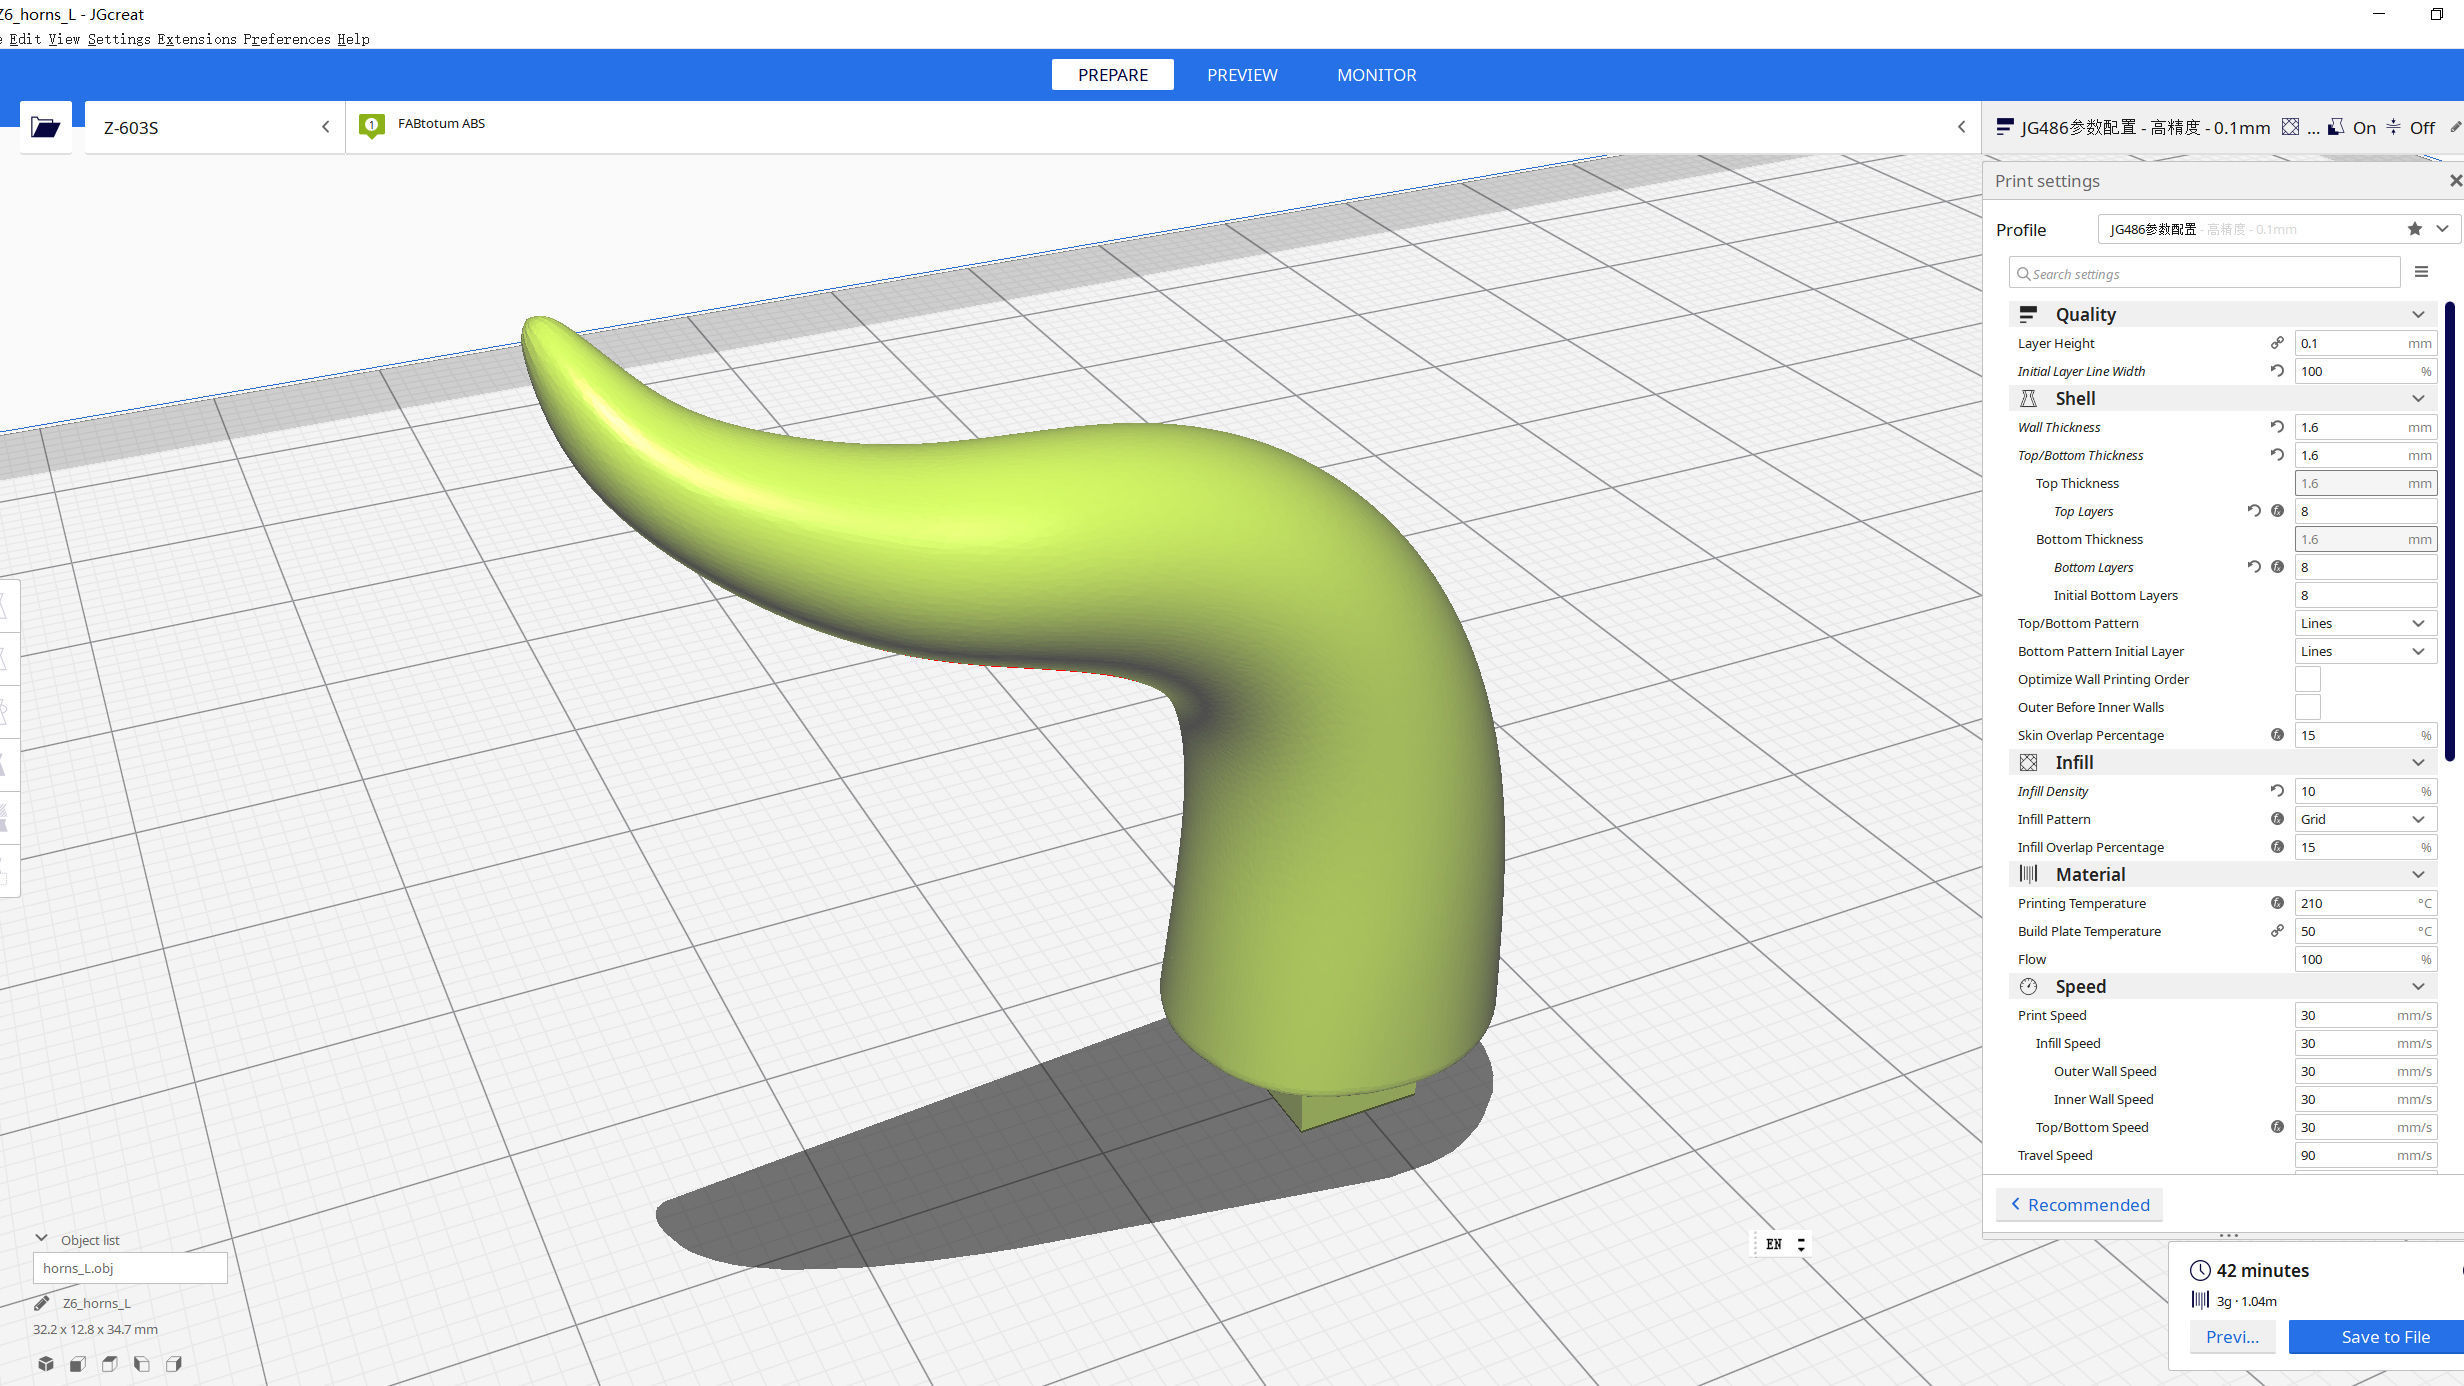2464x1386 pixels.
Task: Enable Outer Before Inner Walls checkbox
Action: click(2307, 707)
